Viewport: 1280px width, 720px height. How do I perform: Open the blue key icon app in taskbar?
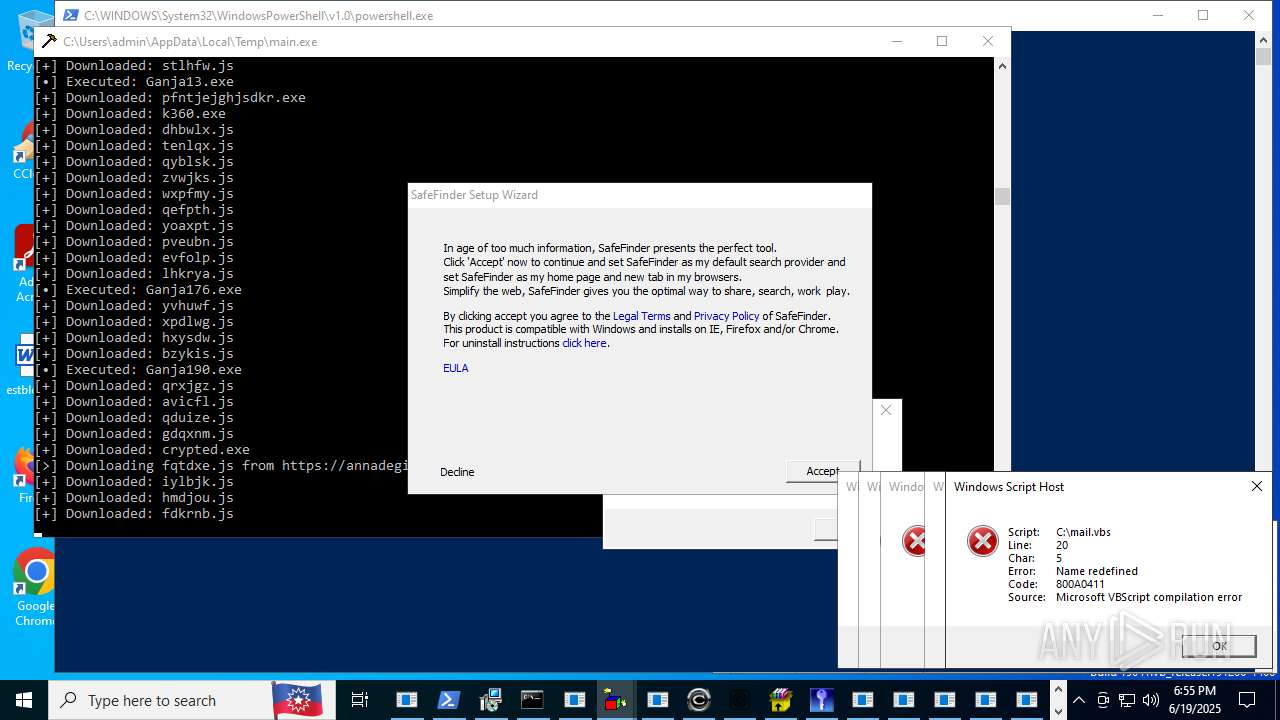(822, 700)
